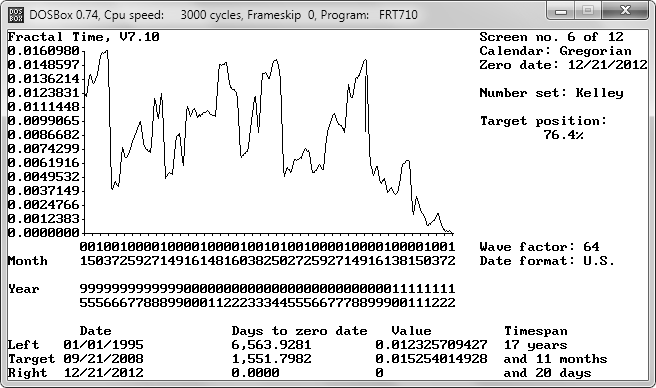
Task: Click the DOSBox title bar text
Action: (223, 15)
